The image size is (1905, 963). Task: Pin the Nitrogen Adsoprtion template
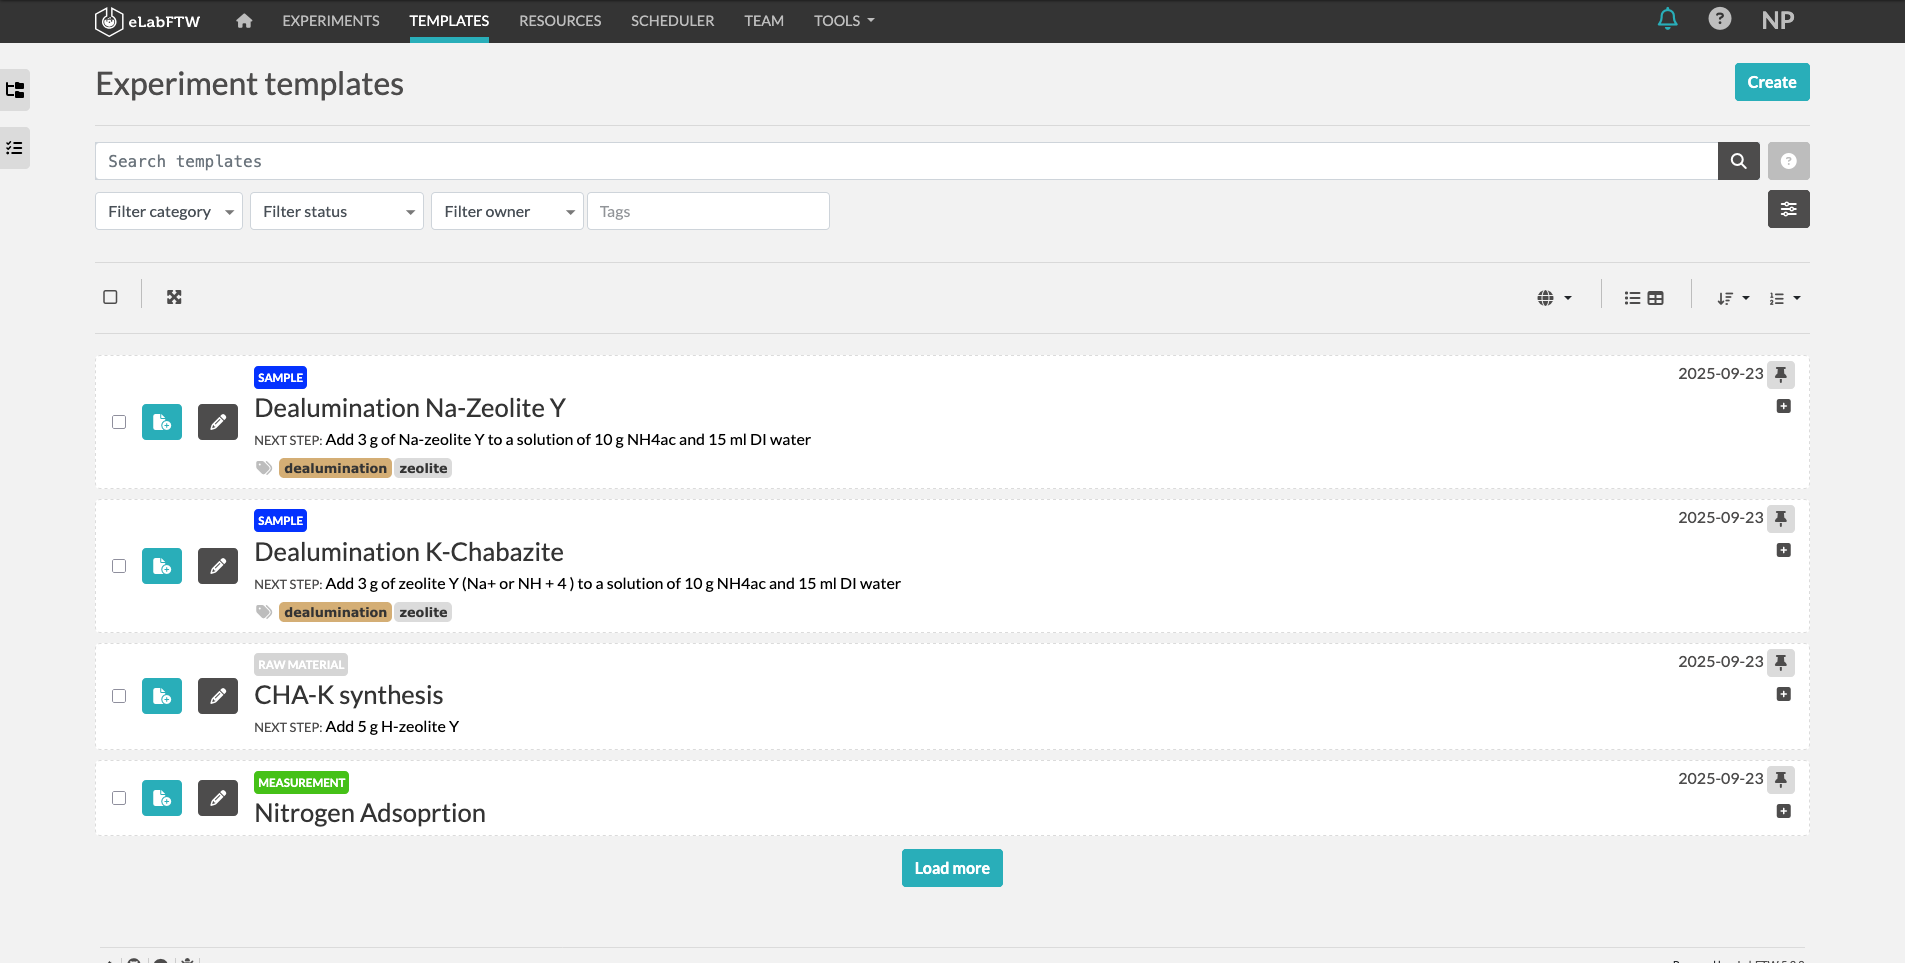[1782, 779]
